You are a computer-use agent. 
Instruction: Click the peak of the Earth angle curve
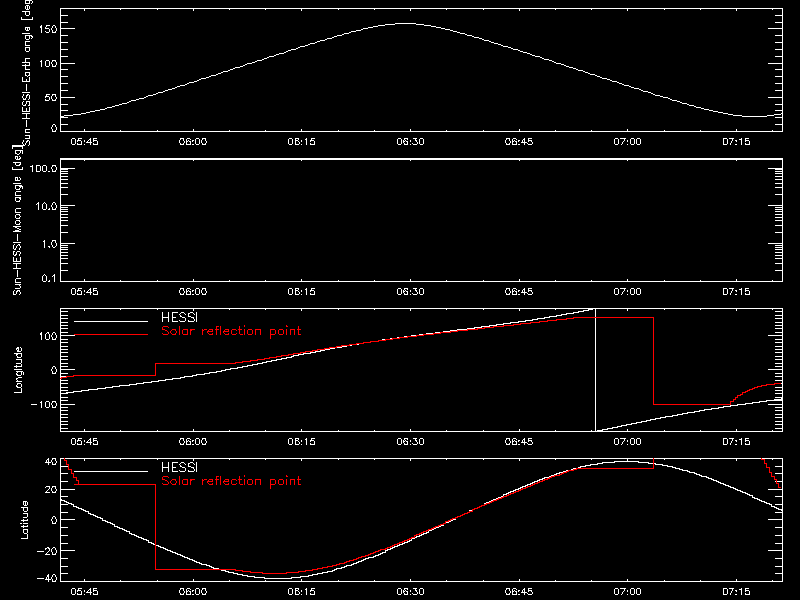tap(406, 23)
